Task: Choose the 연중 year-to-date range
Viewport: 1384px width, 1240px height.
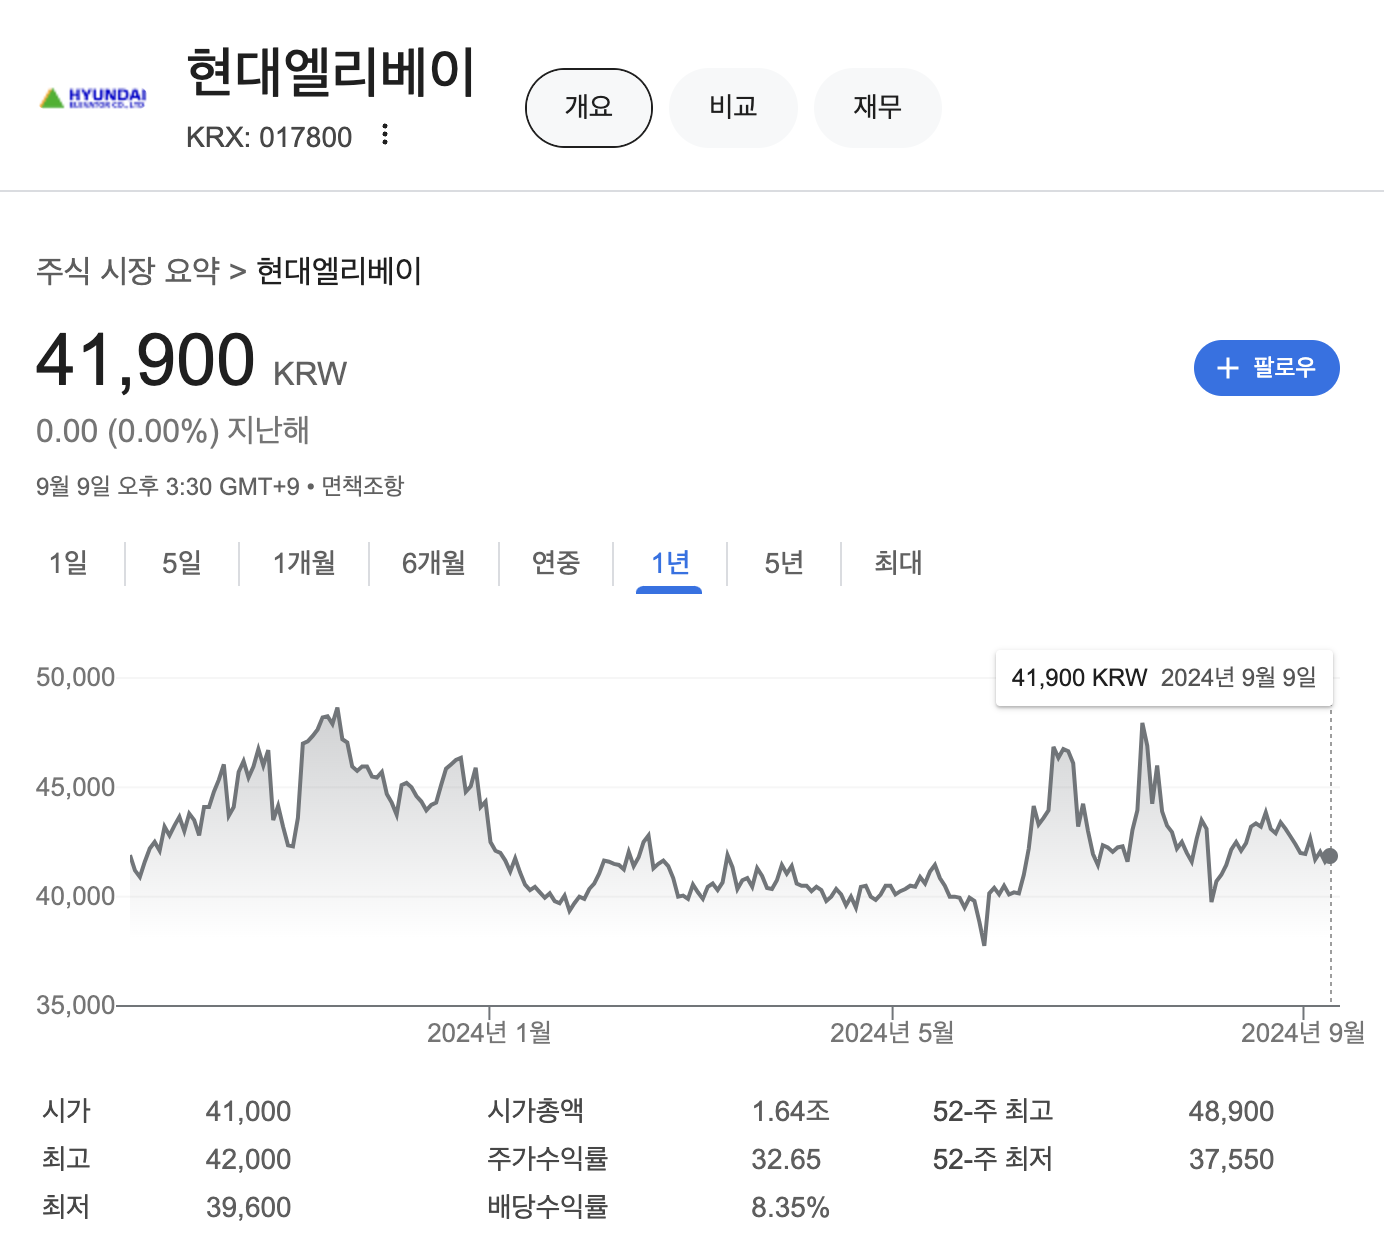Action: [x=556, y=563]
